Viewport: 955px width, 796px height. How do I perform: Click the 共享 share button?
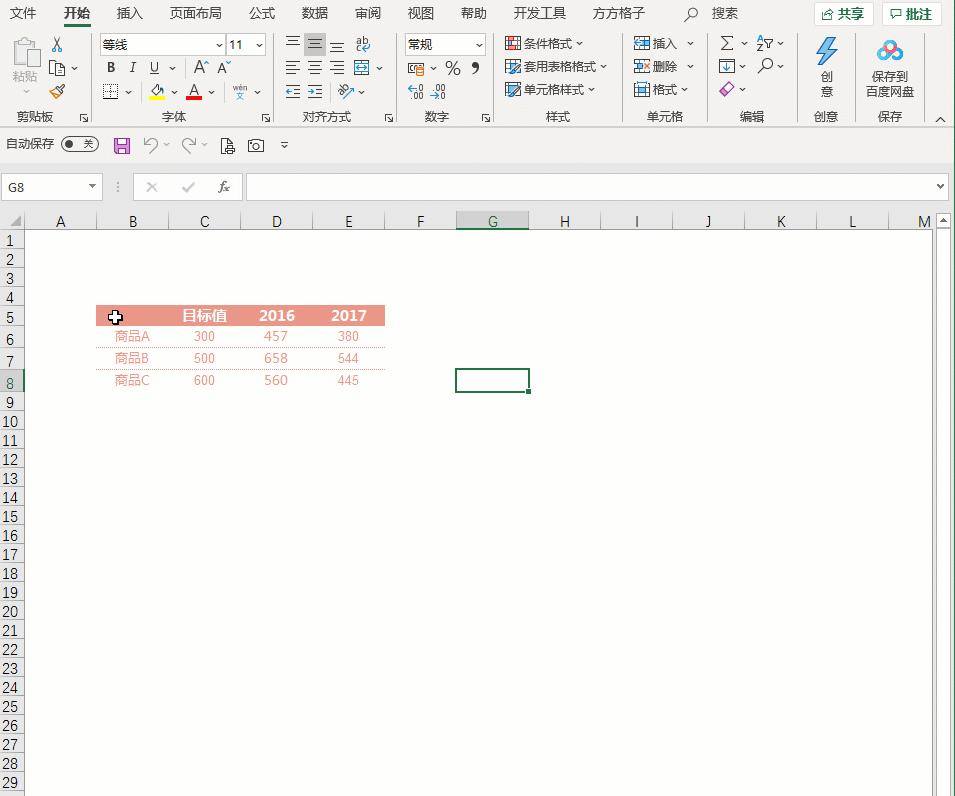tap(843, 14)
